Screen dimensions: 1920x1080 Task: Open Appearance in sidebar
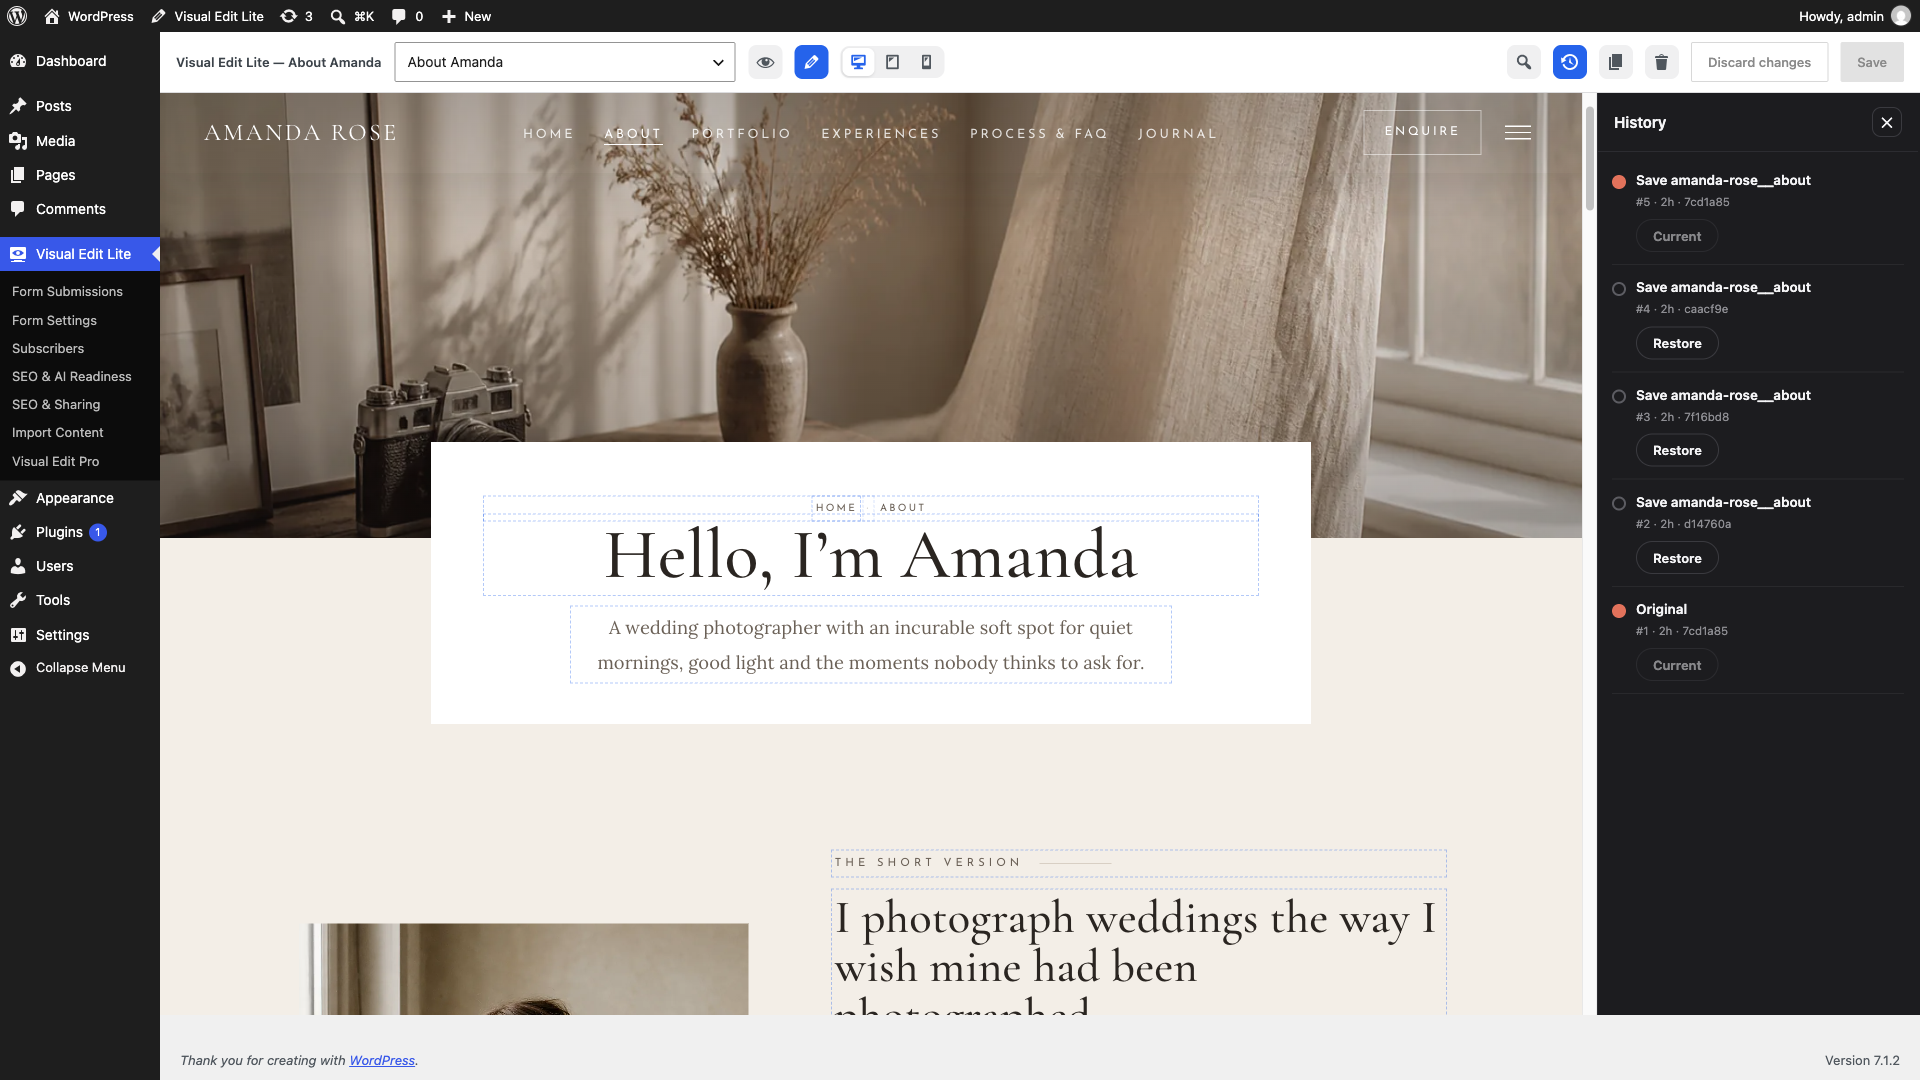80,498
